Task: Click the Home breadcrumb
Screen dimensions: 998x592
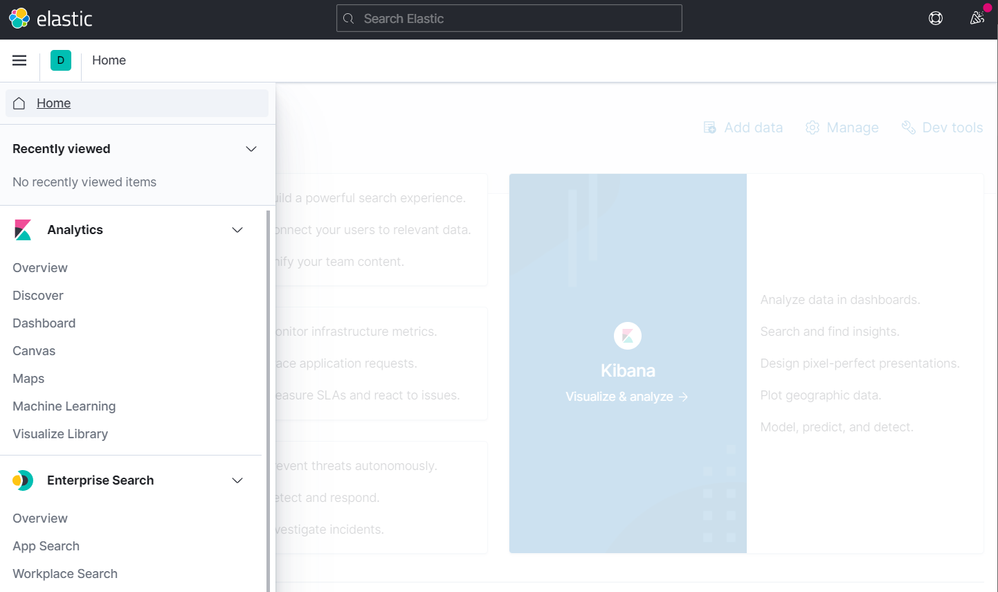Action: (109, 60)
